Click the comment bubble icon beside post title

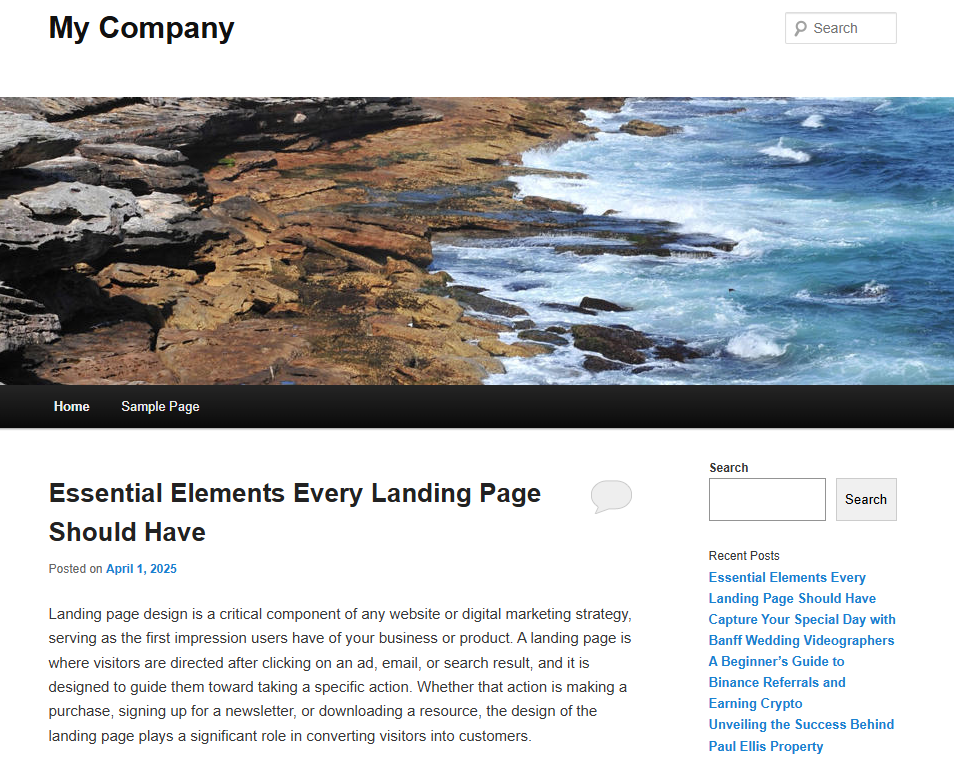(x=611, y=497)
